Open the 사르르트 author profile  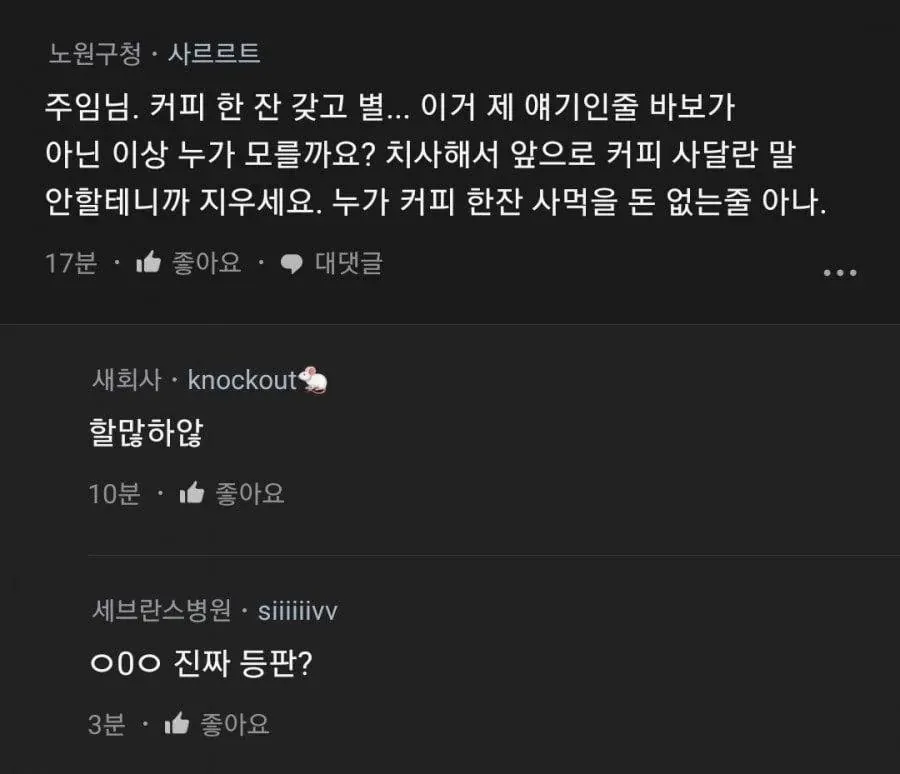tap(214, 53)
